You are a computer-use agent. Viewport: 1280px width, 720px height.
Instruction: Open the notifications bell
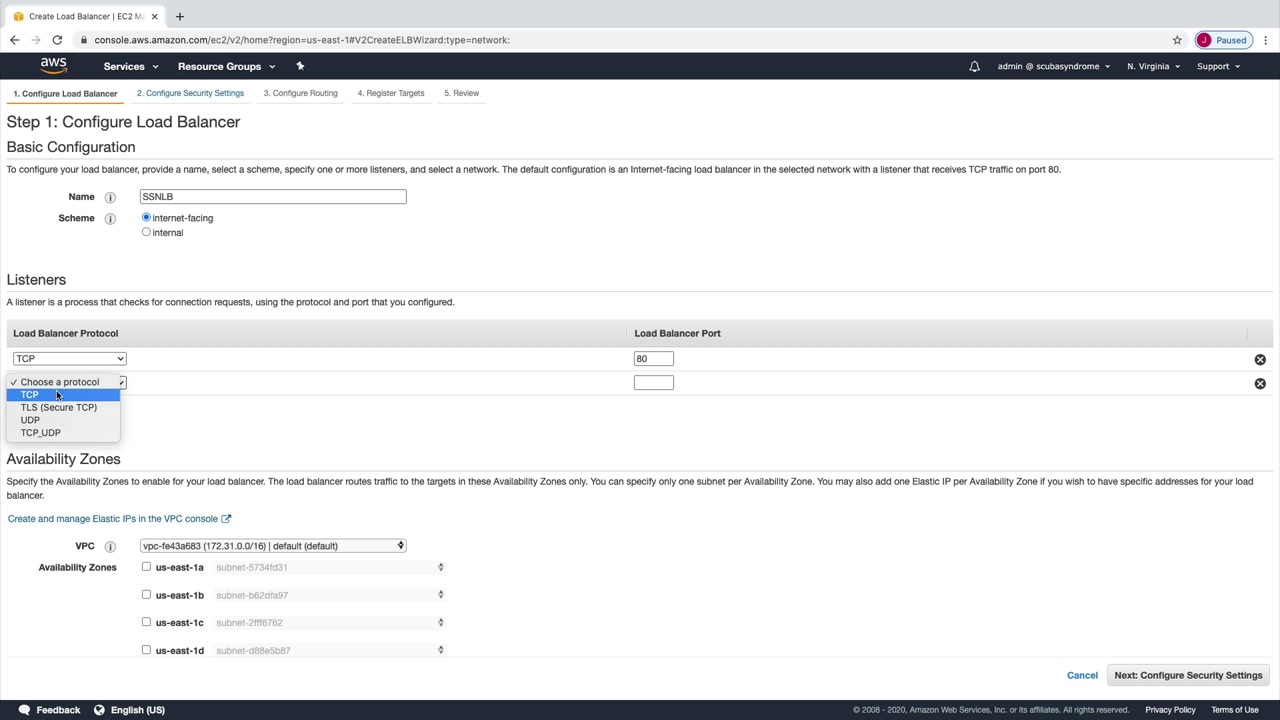(974, 67)
